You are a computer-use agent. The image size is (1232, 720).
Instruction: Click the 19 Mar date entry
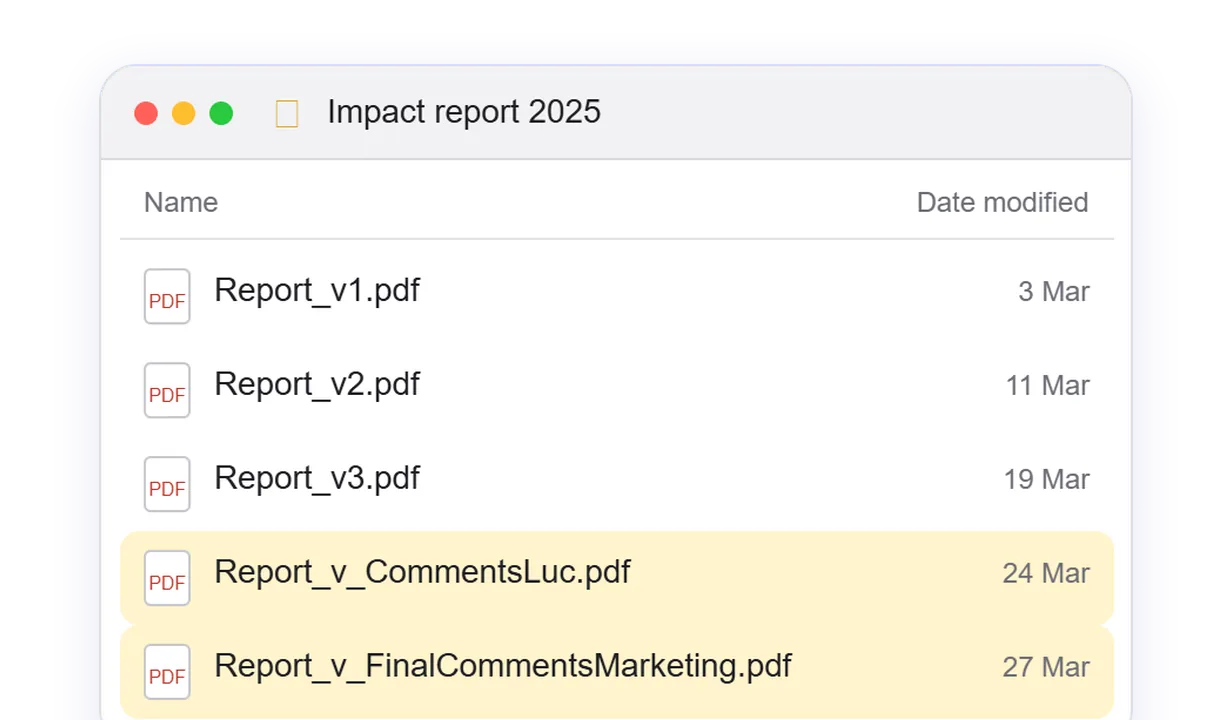pos(1047,480)
